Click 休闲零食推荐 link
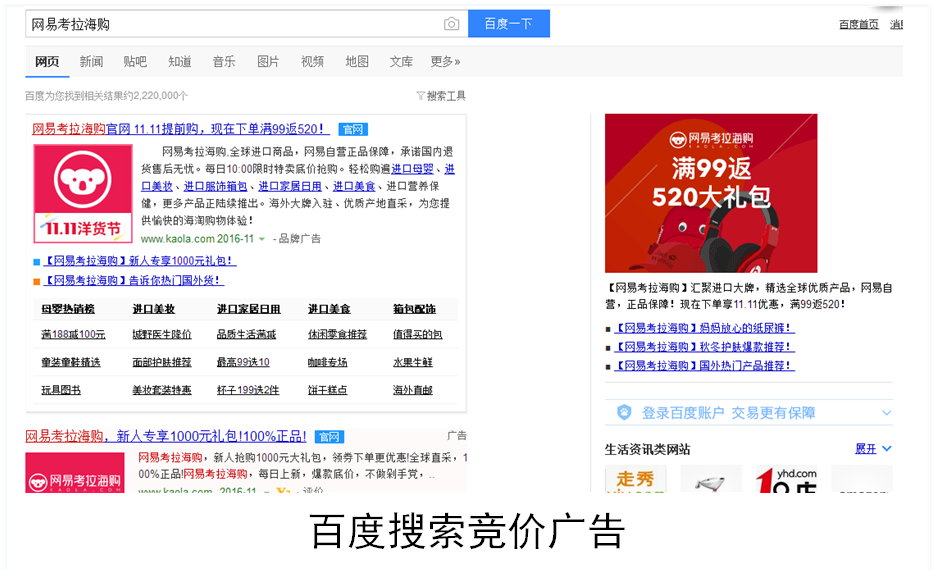The image size is (935, 570). (x=338, y=334)
